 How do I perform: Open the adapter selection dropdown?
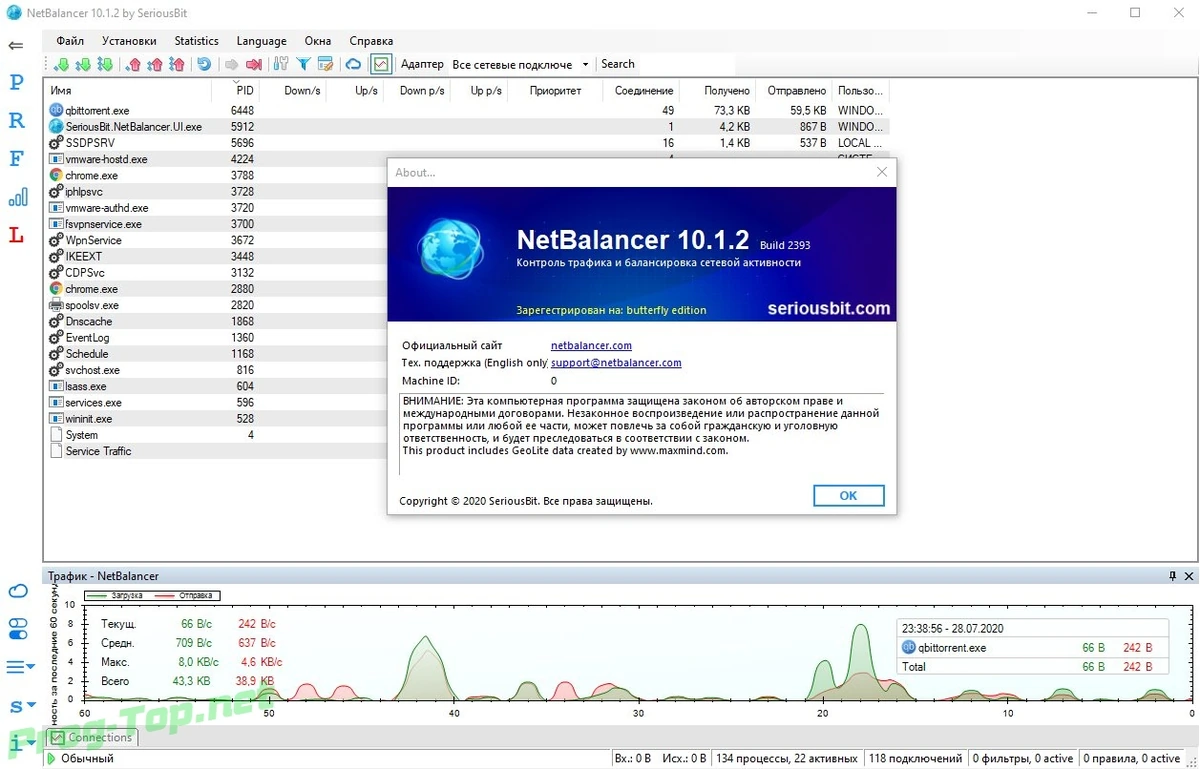[x=520, y=65]
